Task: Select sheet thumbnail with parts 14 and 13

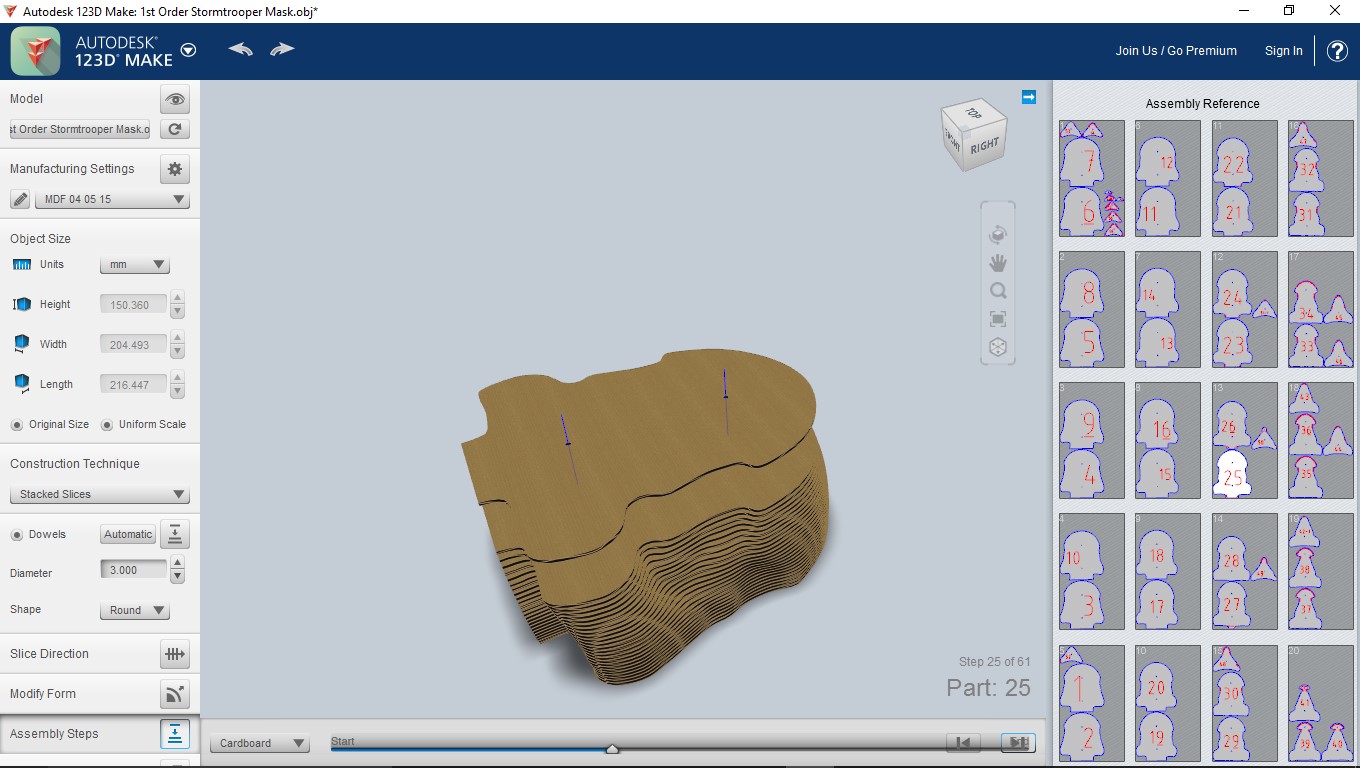Action: [1168, 309]
